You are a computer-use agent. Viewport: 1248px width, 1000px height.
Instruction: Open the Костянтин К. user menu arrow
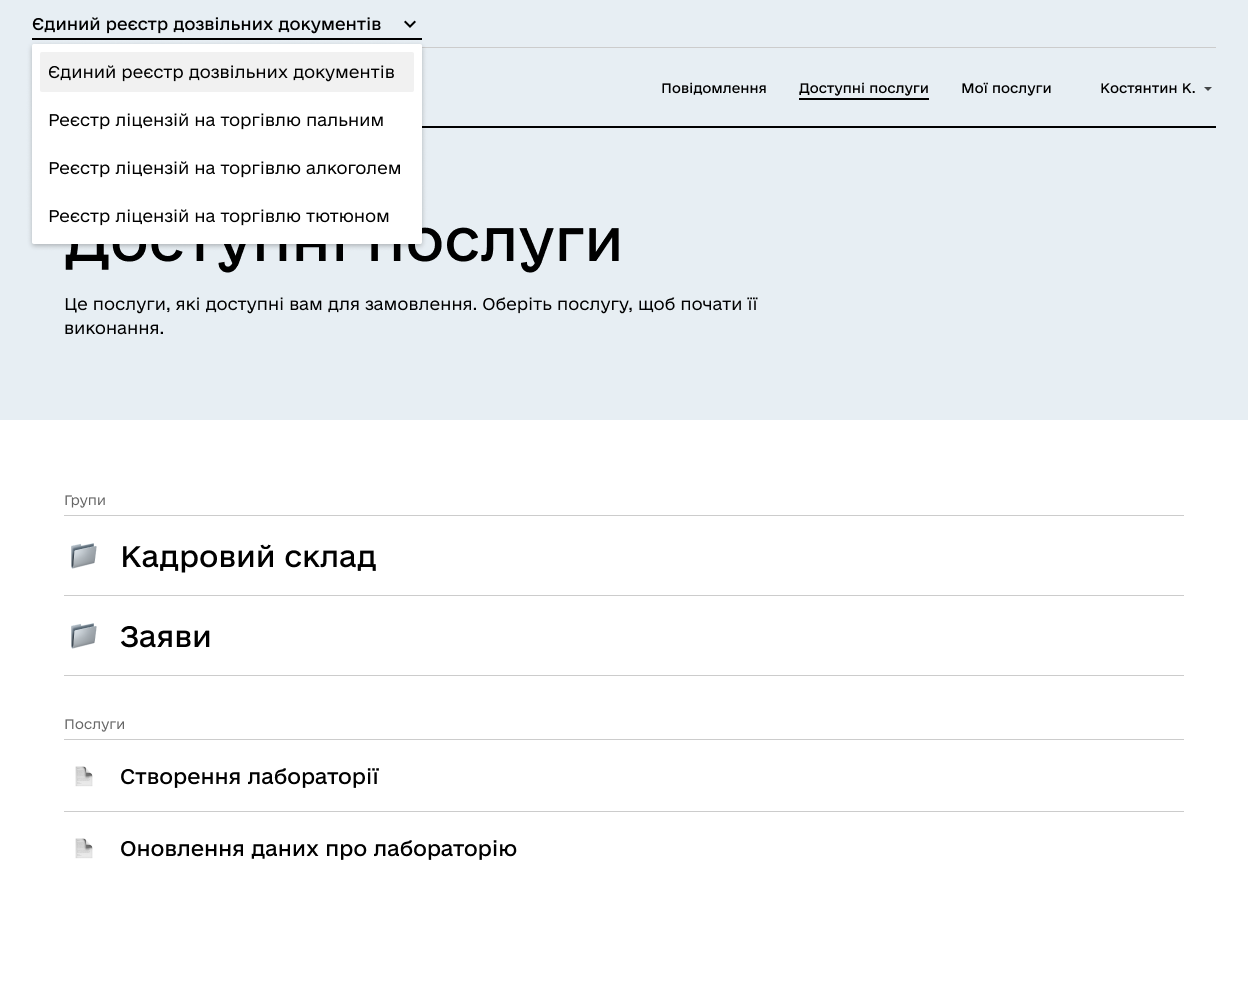click(1208, 89)
